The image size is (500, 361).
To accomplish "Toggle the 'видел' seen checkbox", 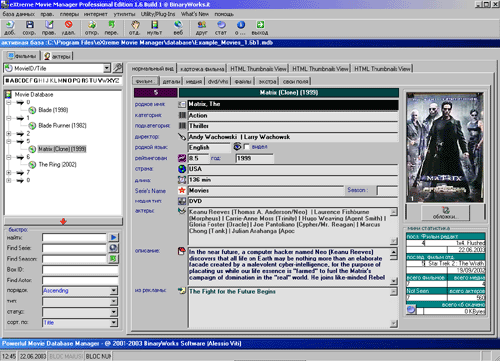I will 247,147.
